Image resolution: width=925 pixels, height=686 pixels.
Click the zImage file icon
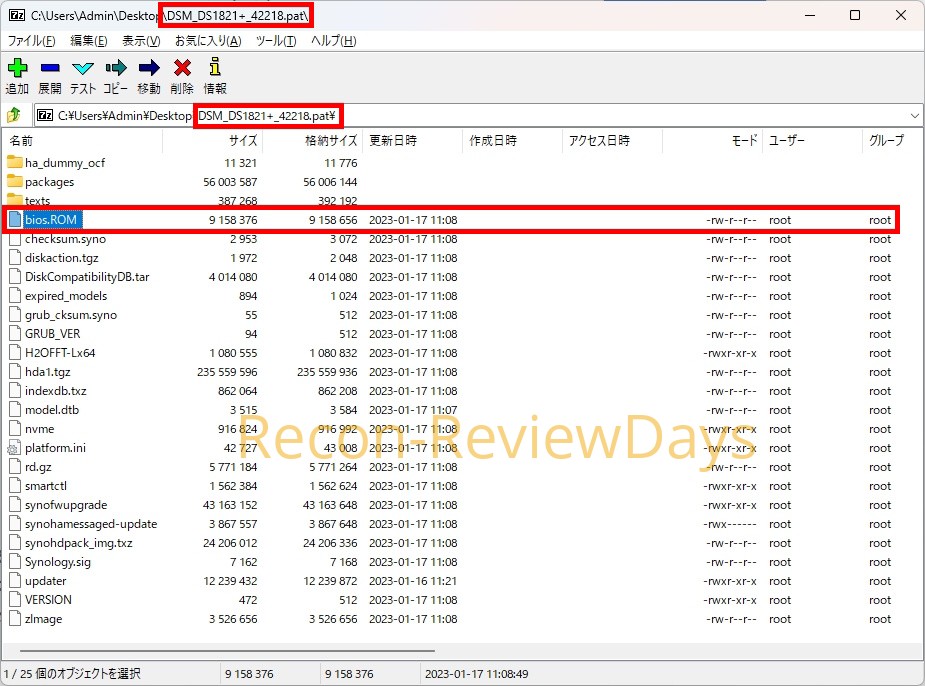tap(15, 619)
